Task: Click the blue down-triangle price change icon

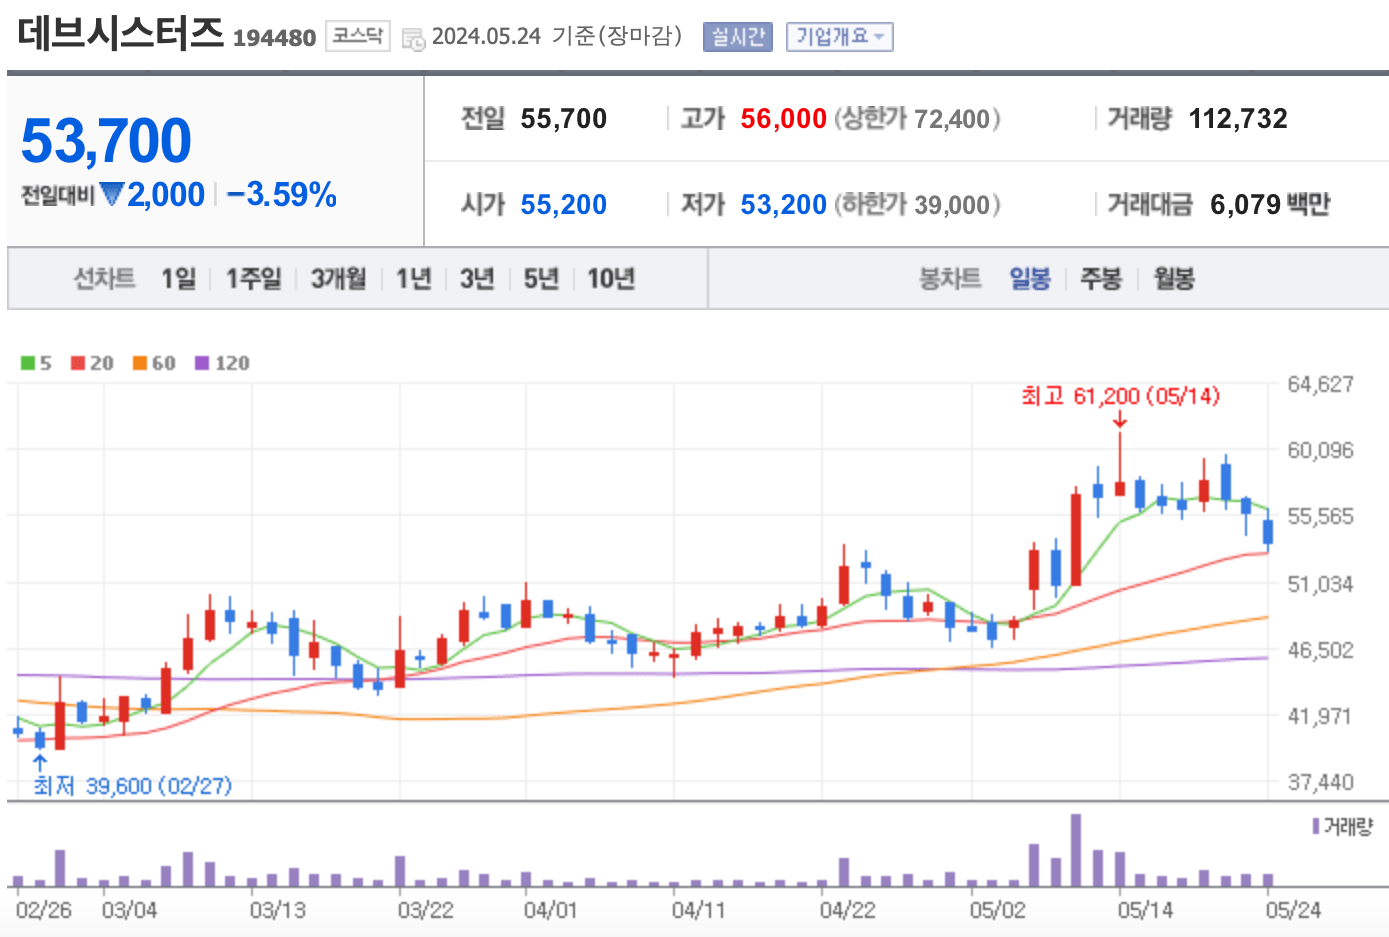Action: (112, 194)
